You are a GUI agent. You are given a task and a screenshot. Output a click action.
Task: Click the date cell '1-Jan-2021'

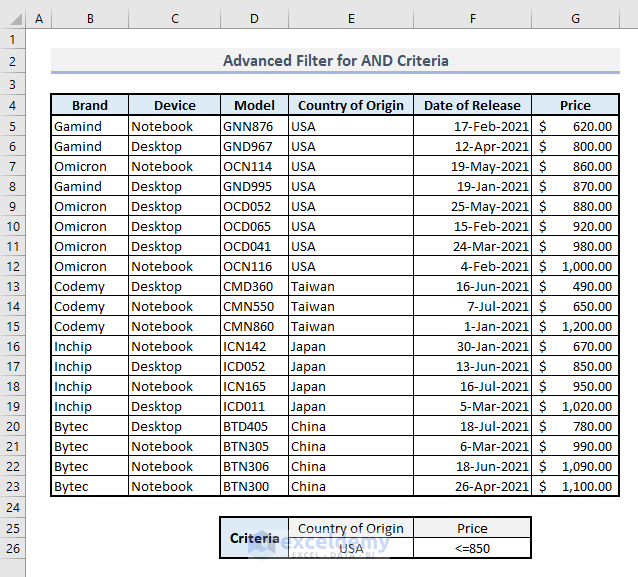(x=472, y=326)
